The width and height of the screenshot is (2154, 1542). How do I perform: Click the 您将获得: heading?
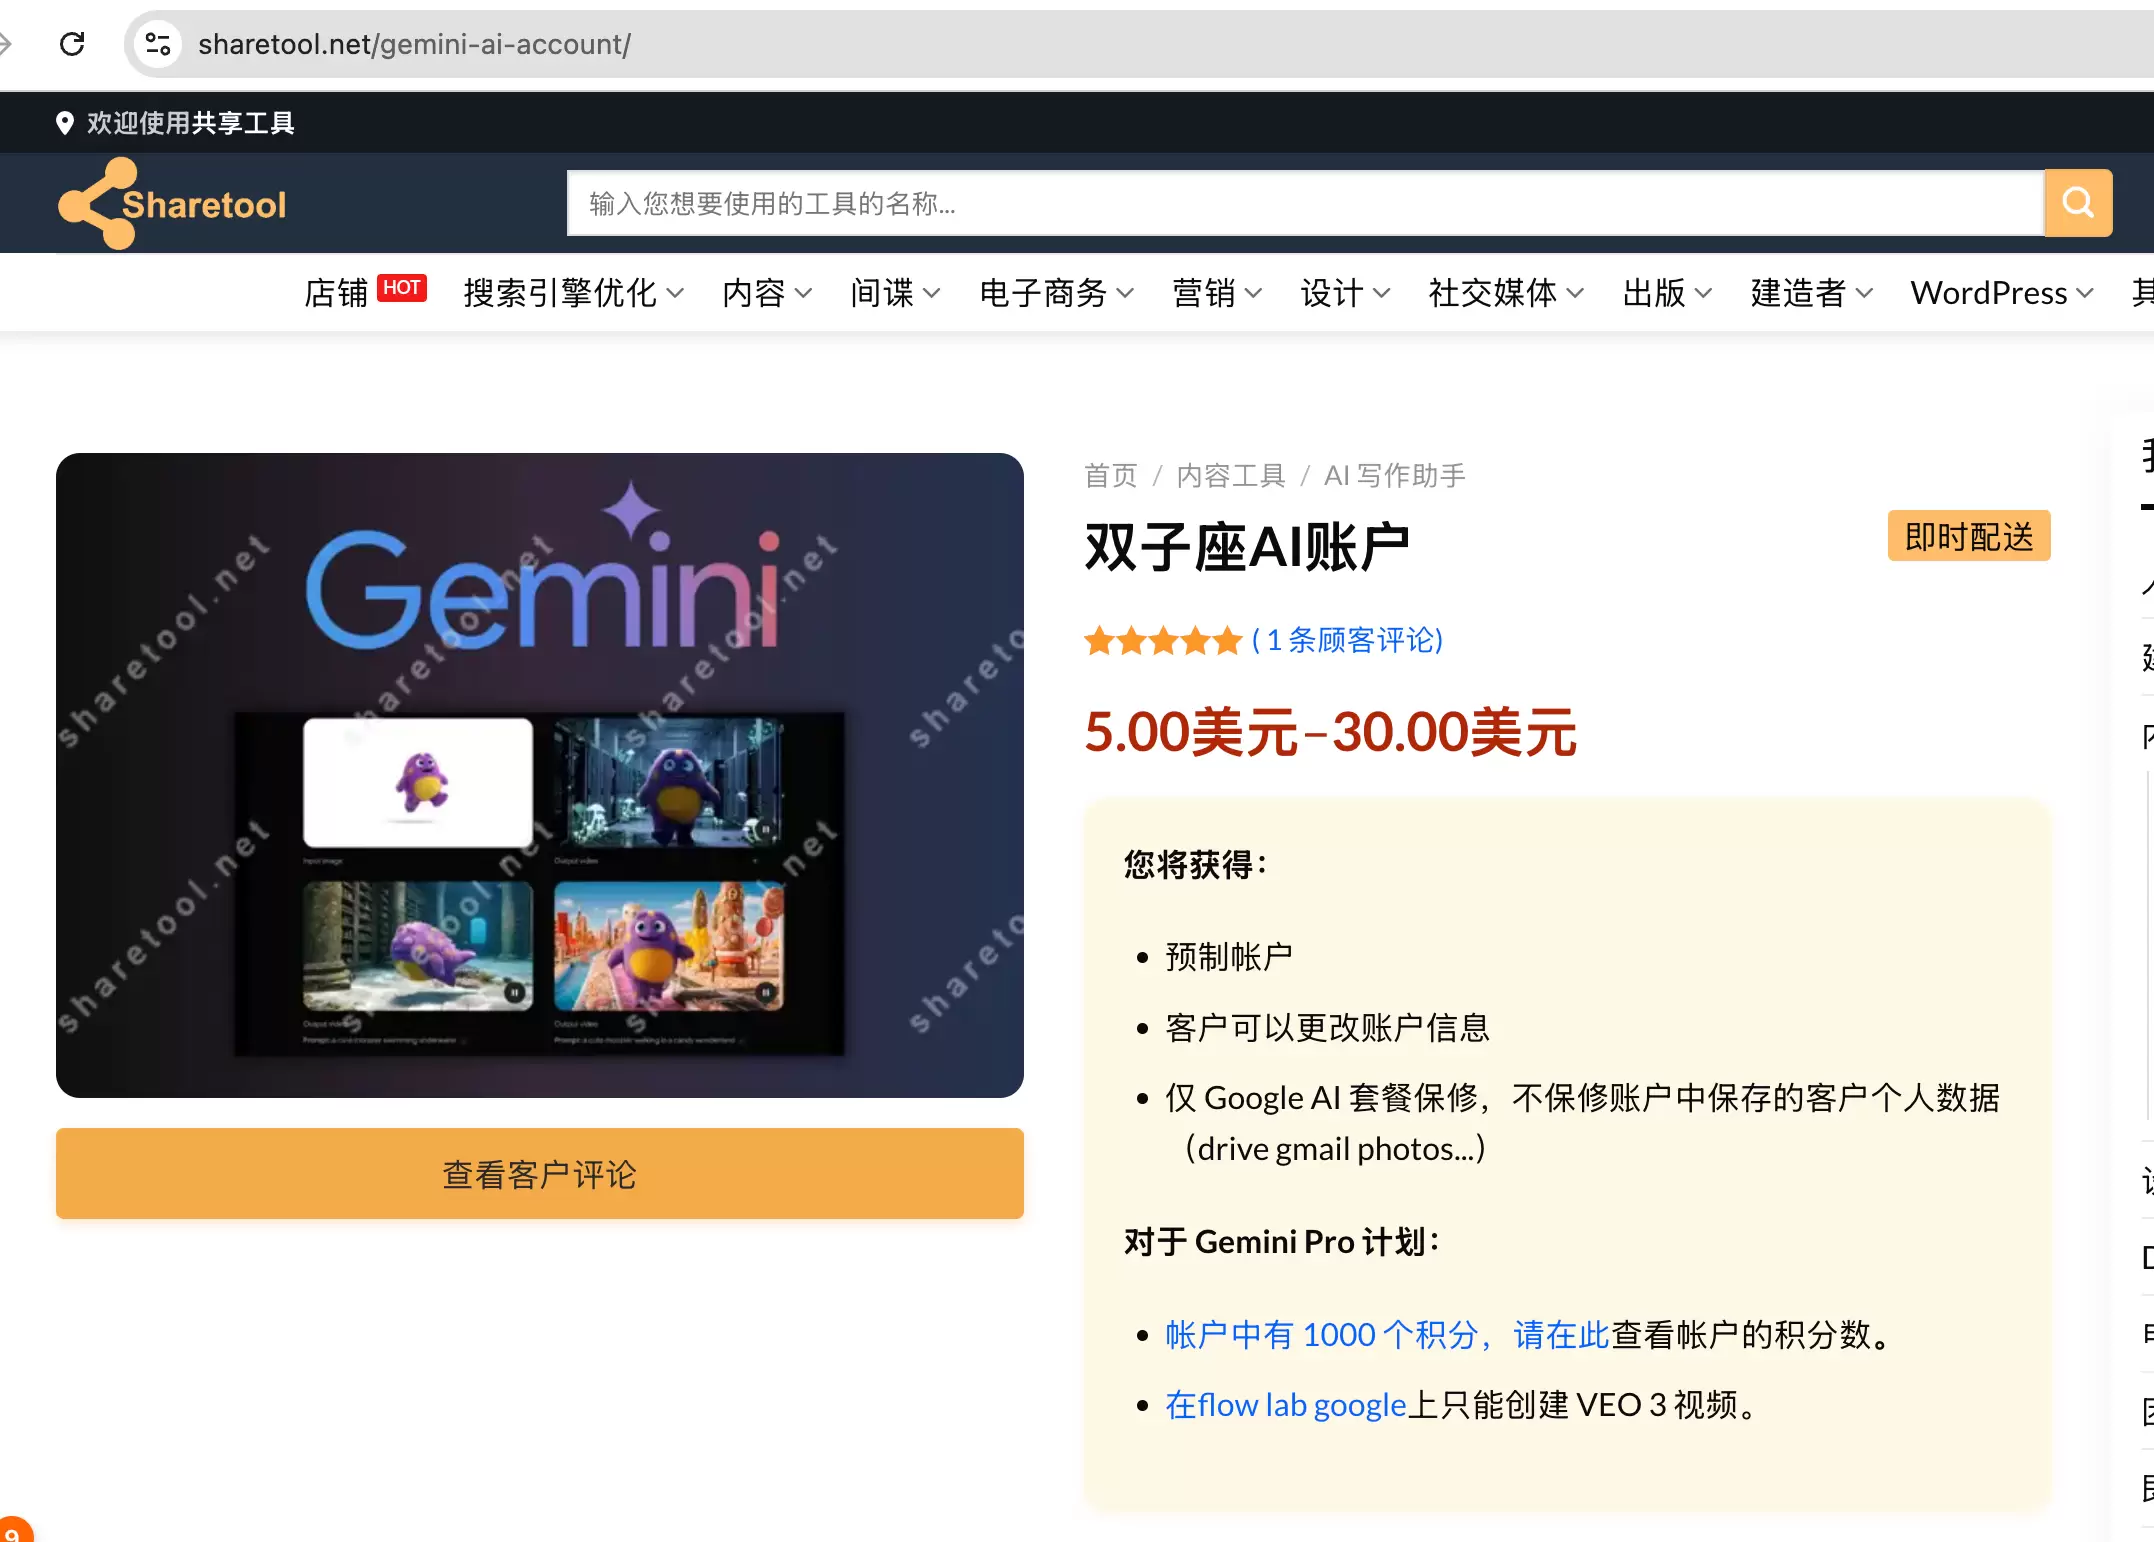[x=1196, y=864]
